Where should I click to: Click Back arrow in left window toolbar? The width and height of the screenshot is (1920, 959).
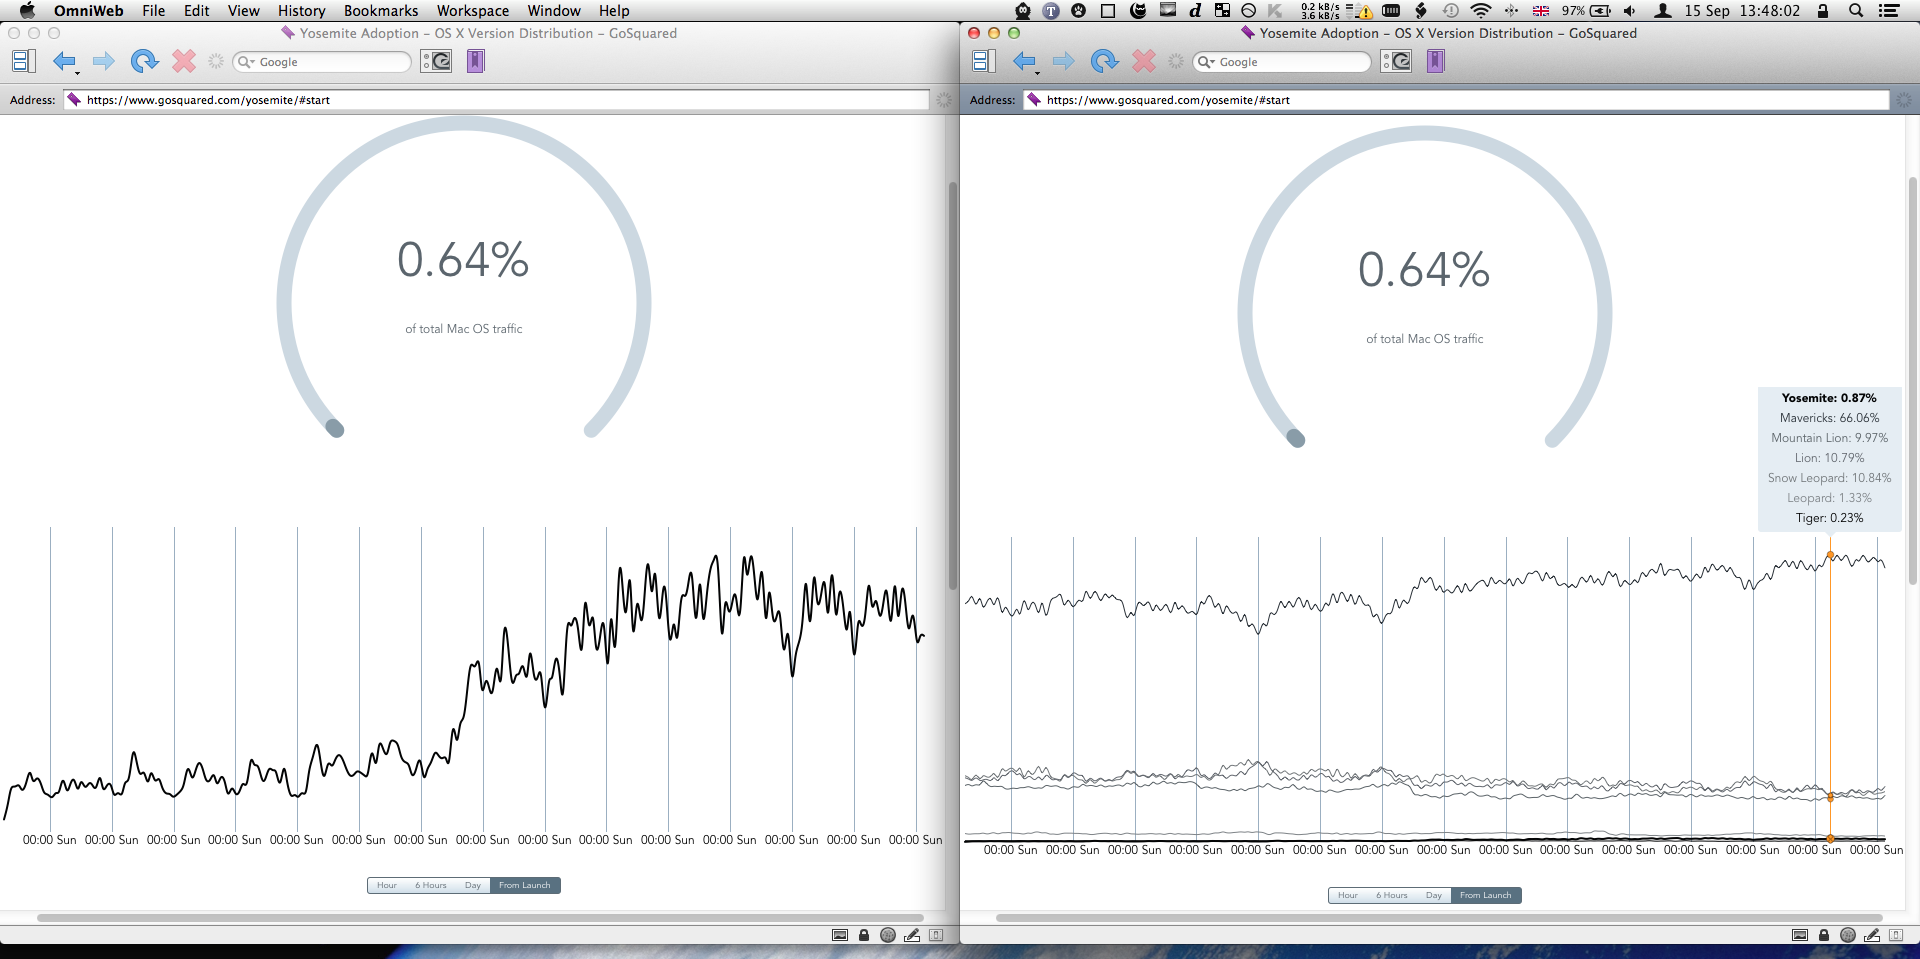coord(64,61)
